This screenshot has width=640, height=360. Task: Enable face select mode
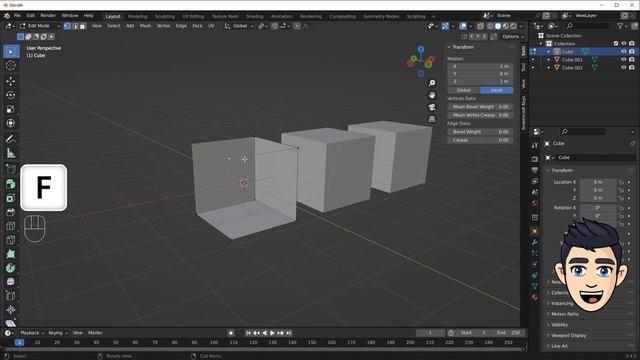click(83, 26)
